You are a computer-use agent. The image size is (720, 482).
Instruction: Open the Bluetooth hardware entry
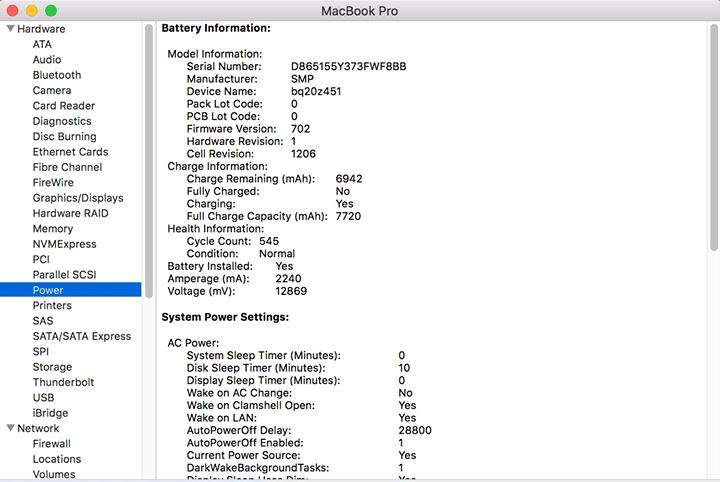(x=57, y=75)
